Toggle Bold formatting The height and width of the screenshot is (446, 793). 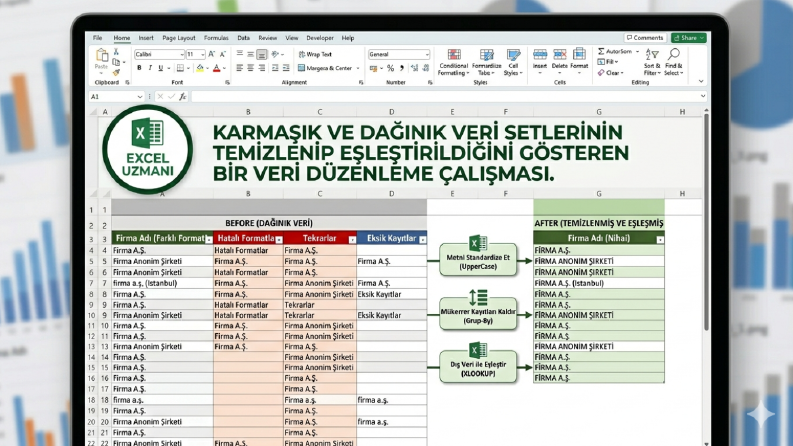139,68
